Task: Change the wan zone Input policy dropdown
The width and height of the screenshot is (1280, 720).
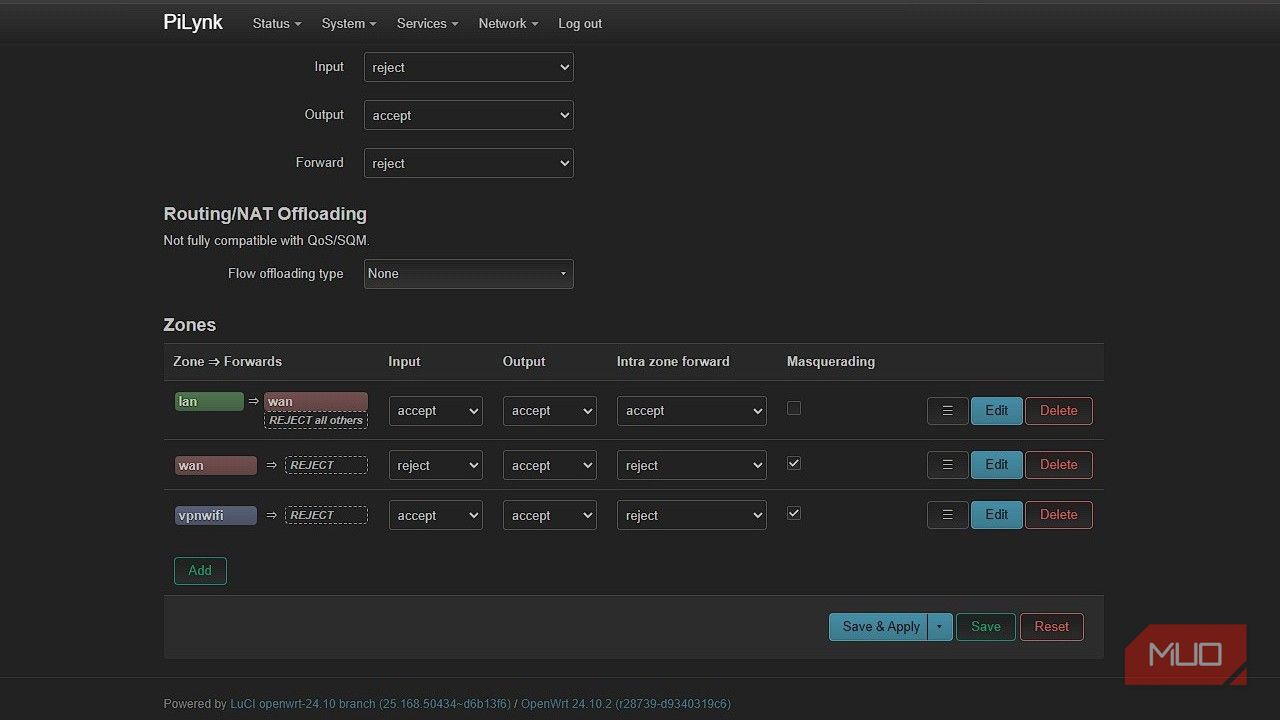Action: (x=435, y=466)
